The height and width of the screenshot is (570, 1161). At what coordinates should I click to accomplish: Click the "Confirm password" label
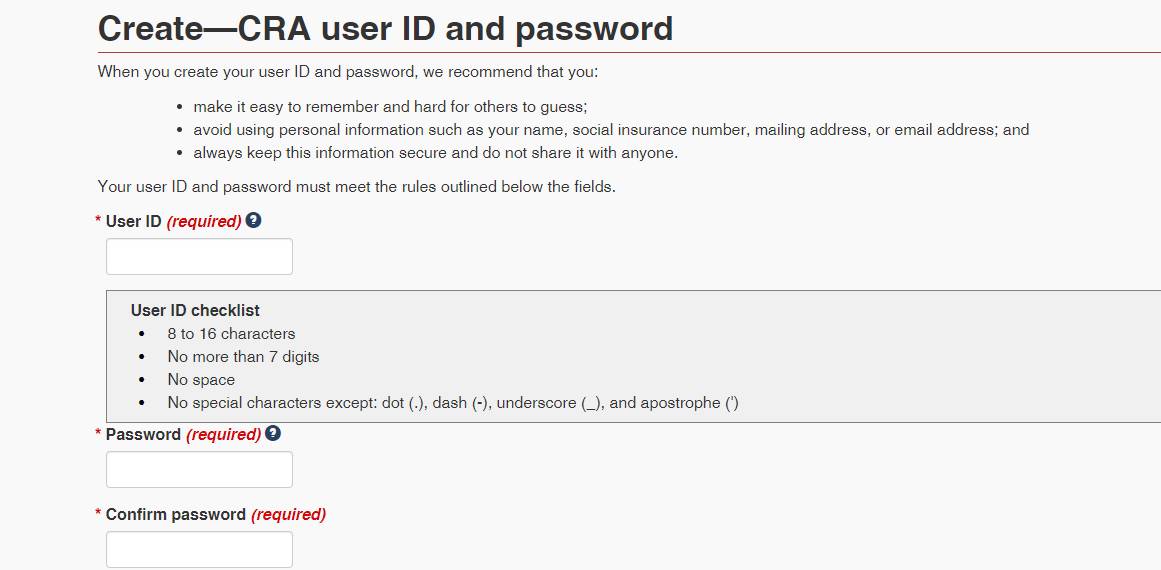click(x=175, y=515)
